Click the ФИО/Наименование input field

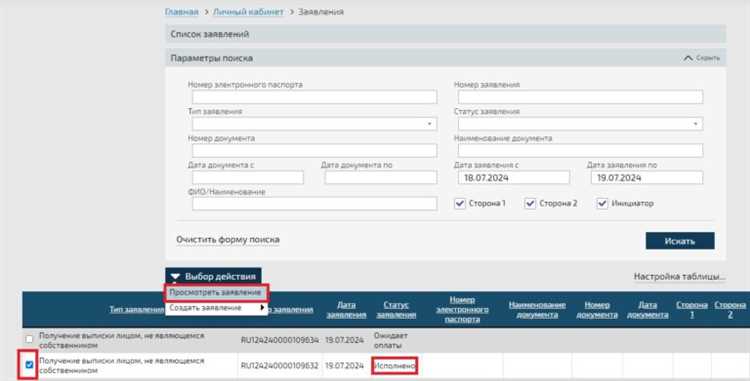(314, 204)
